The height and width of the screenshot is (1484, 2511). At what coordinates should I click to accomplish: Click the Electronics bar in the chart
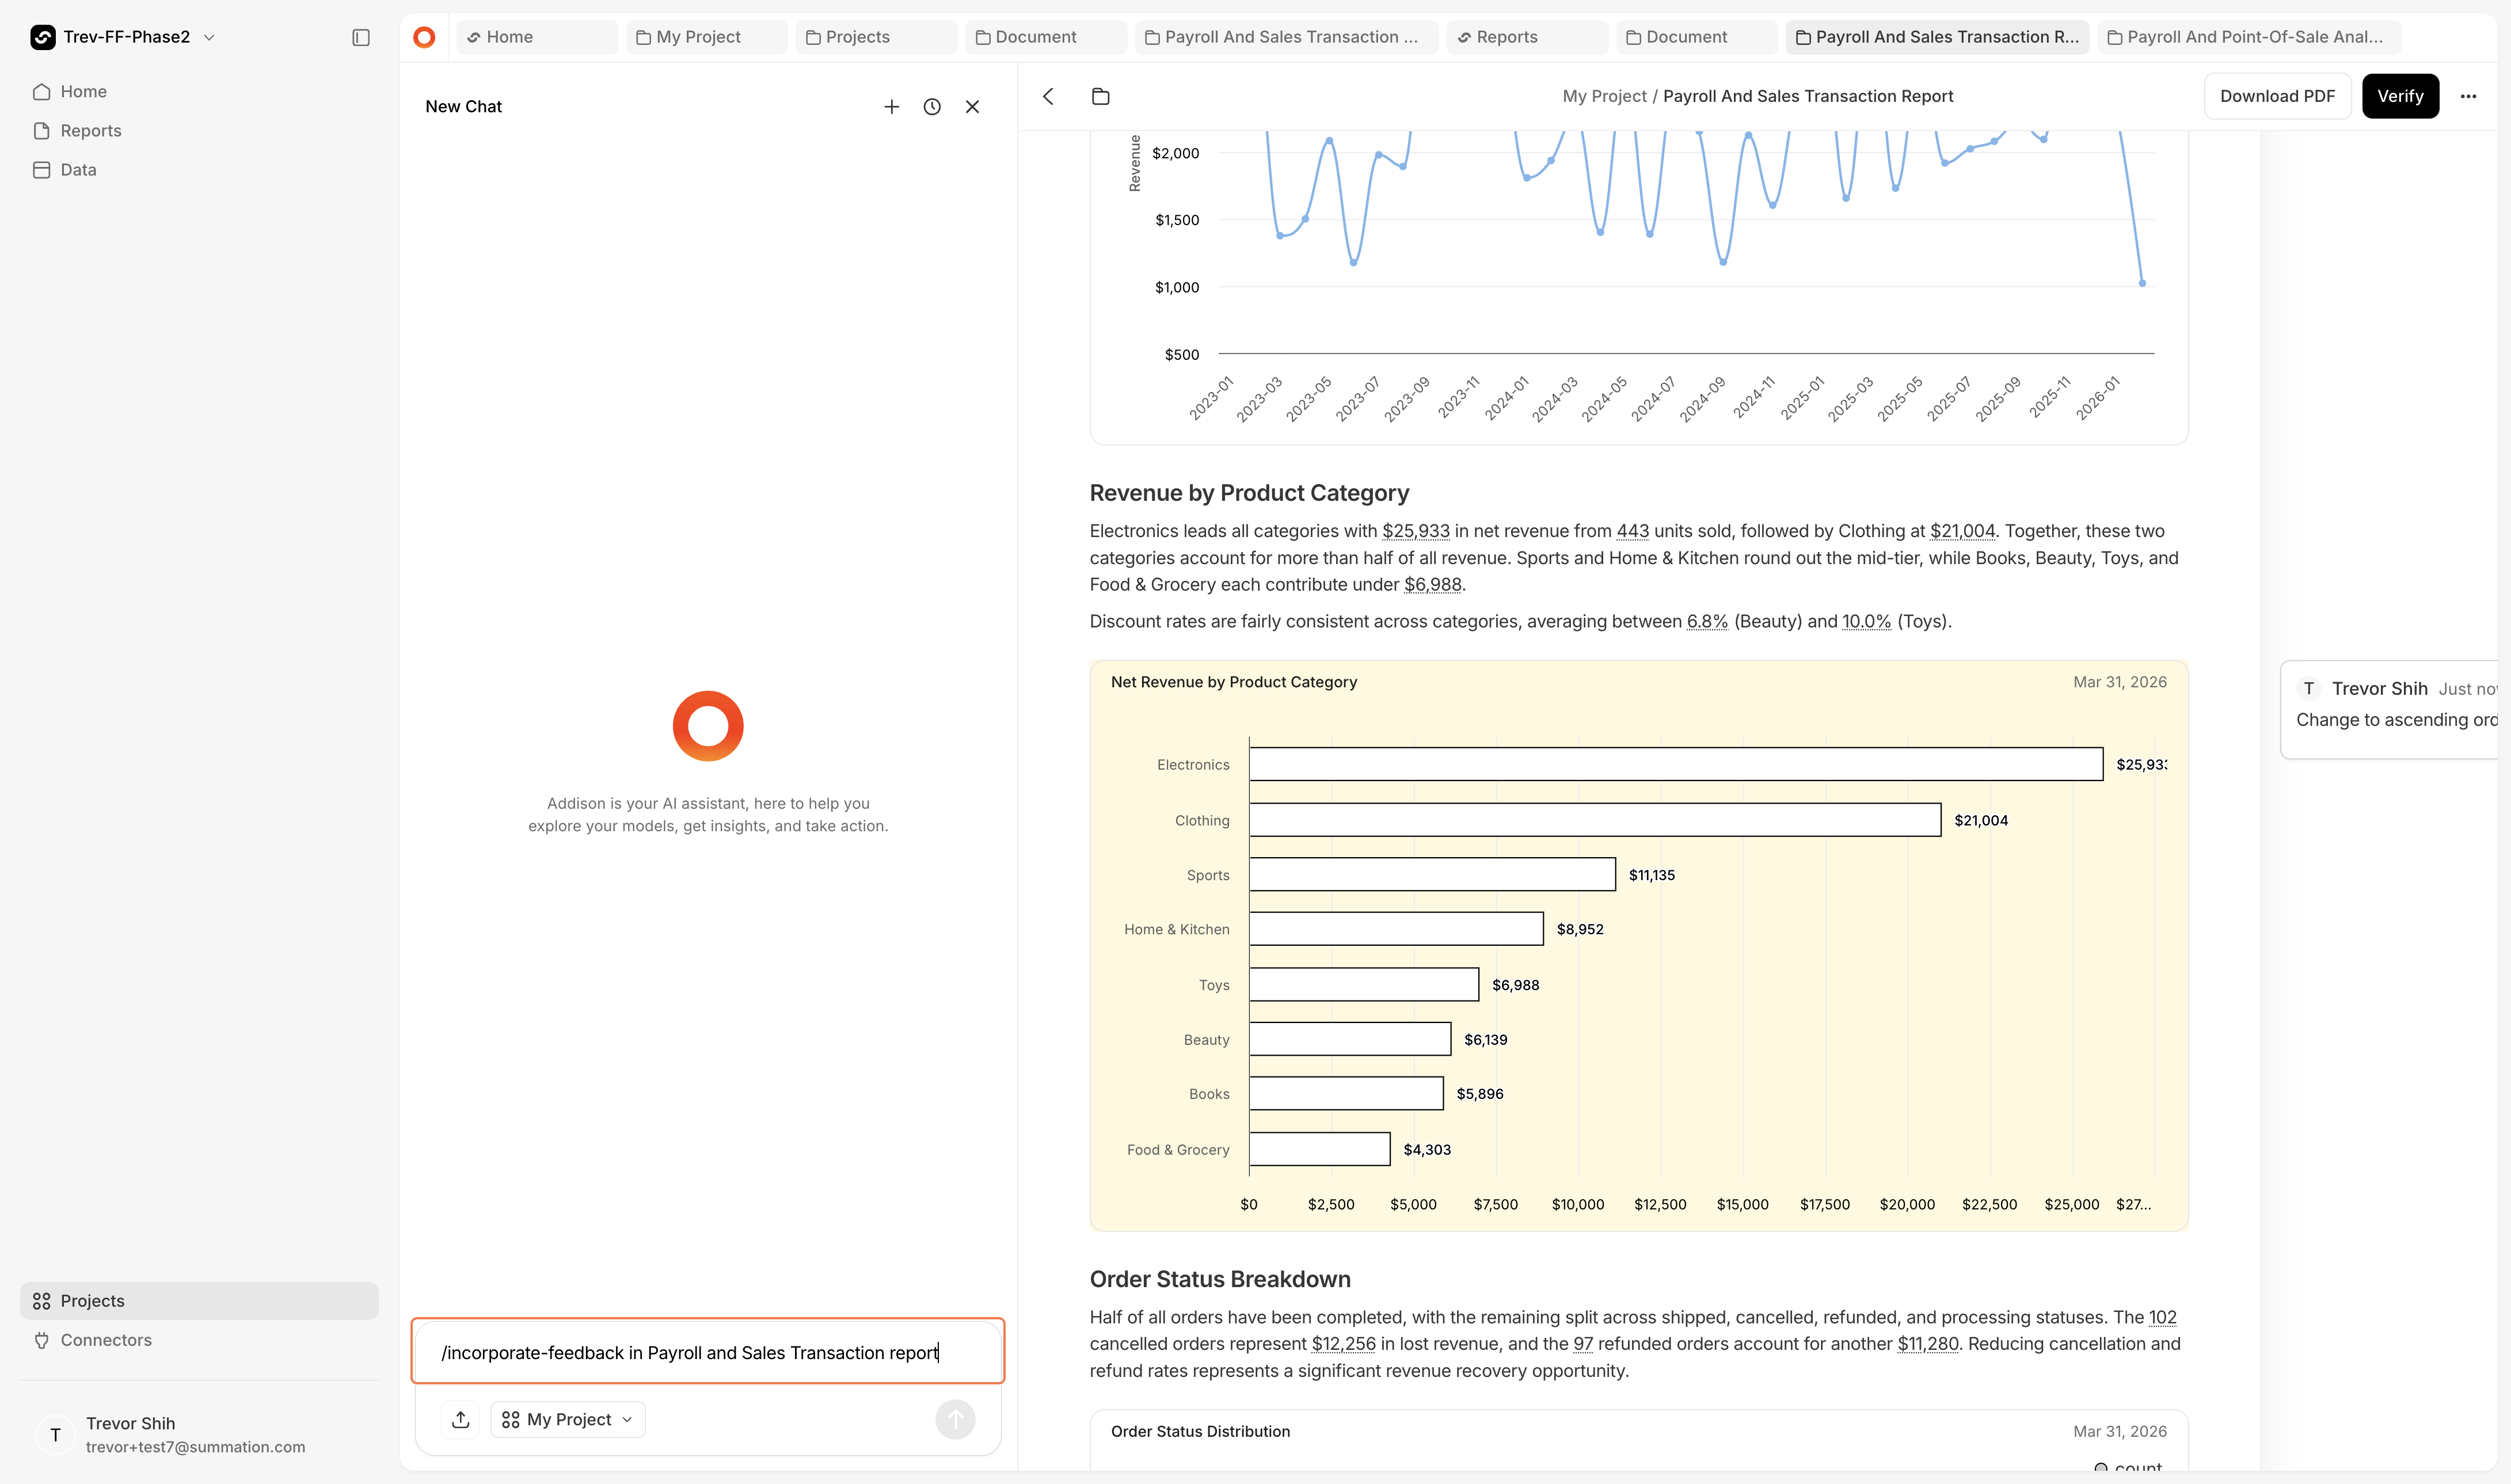(x=1676, y=764)
